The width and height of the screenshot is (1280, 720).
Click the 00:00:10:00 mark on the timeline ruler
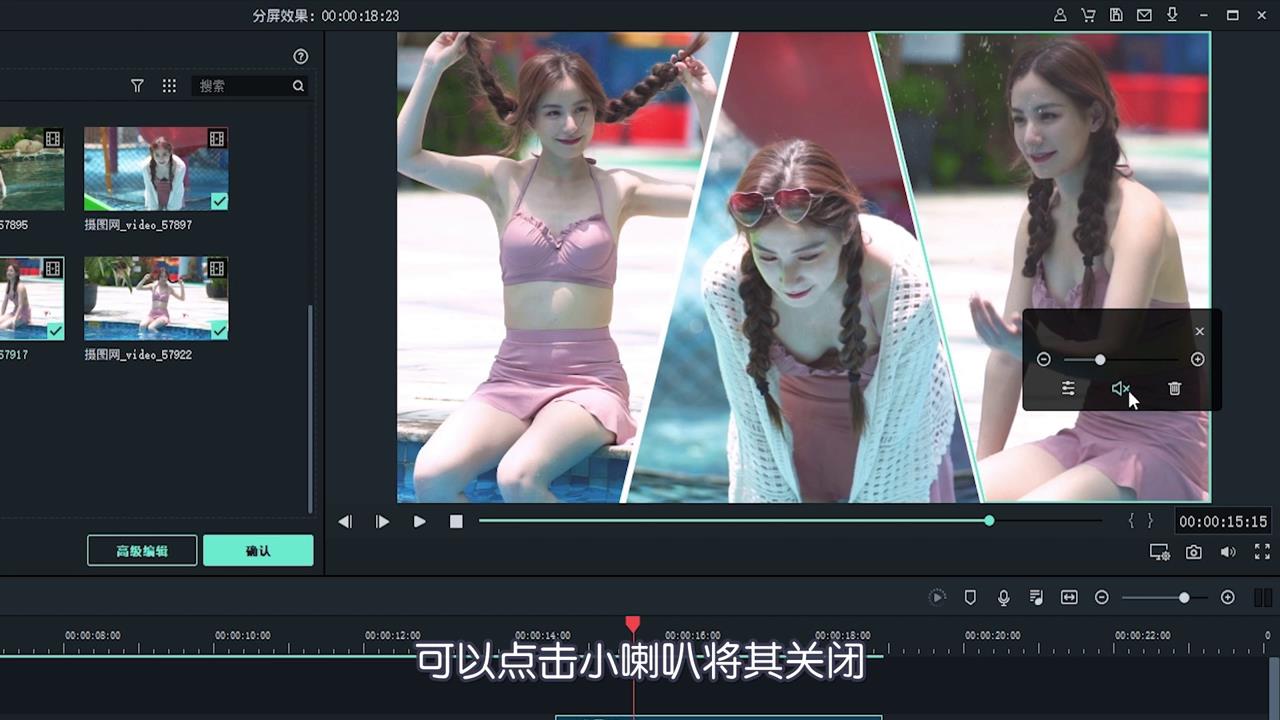pyautogui.click(x=243, y=635)
